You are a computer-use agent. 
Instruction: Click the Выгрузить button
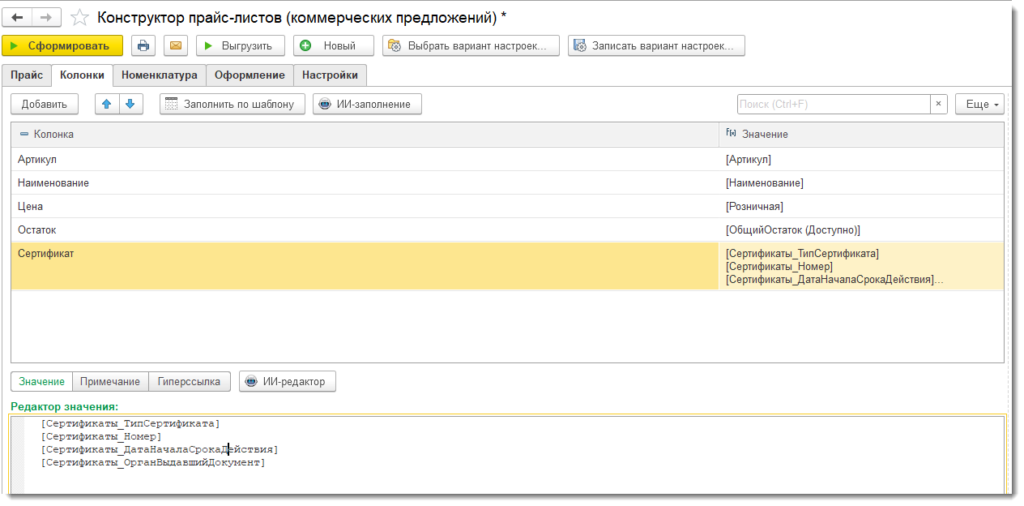(240, 46)
